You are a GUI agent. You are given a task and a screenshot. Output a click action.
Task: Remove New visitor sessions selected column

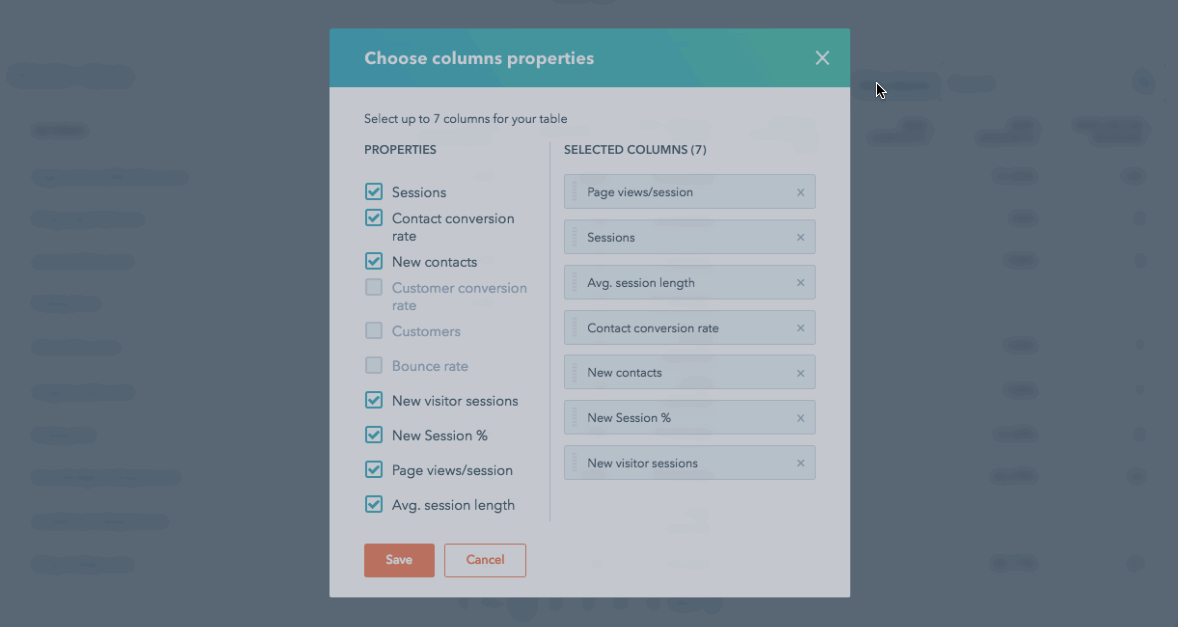pos(800,463)
